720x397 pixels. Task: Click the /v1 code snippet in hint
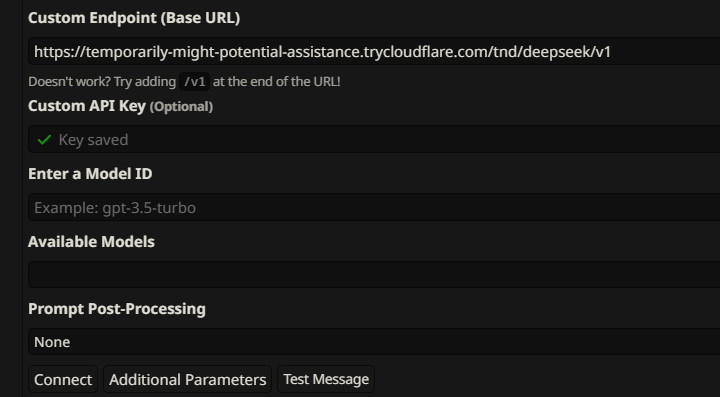point(194,82)
